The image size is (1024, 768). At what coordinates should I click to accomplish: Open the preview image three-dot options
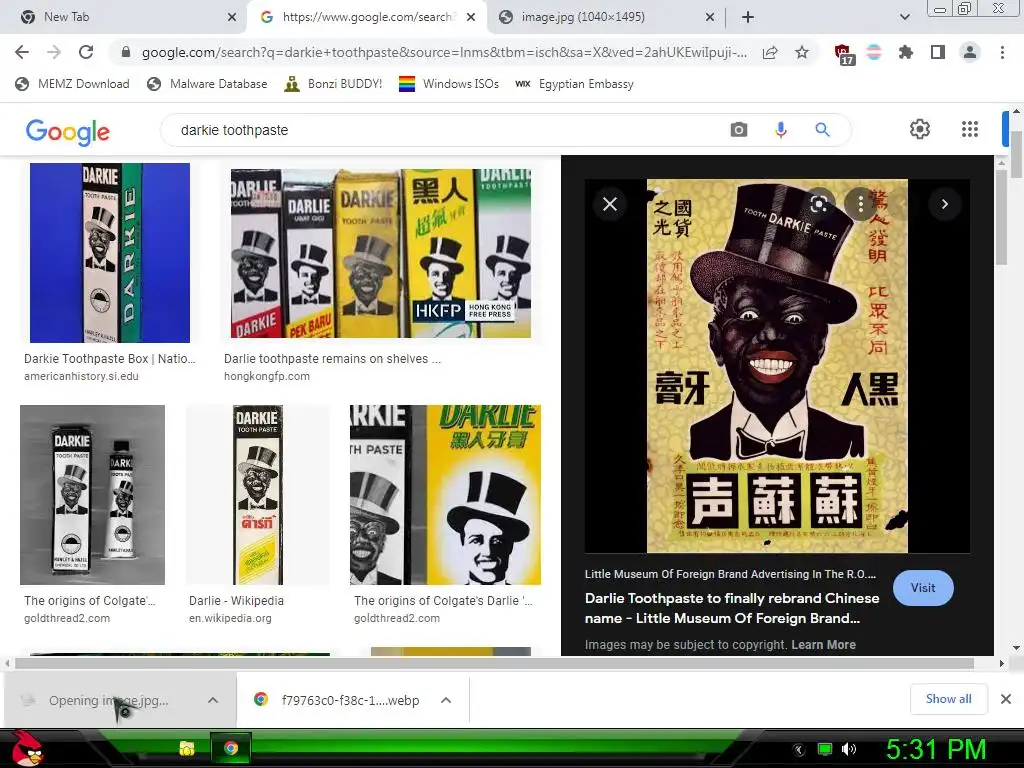coord(861,204)
